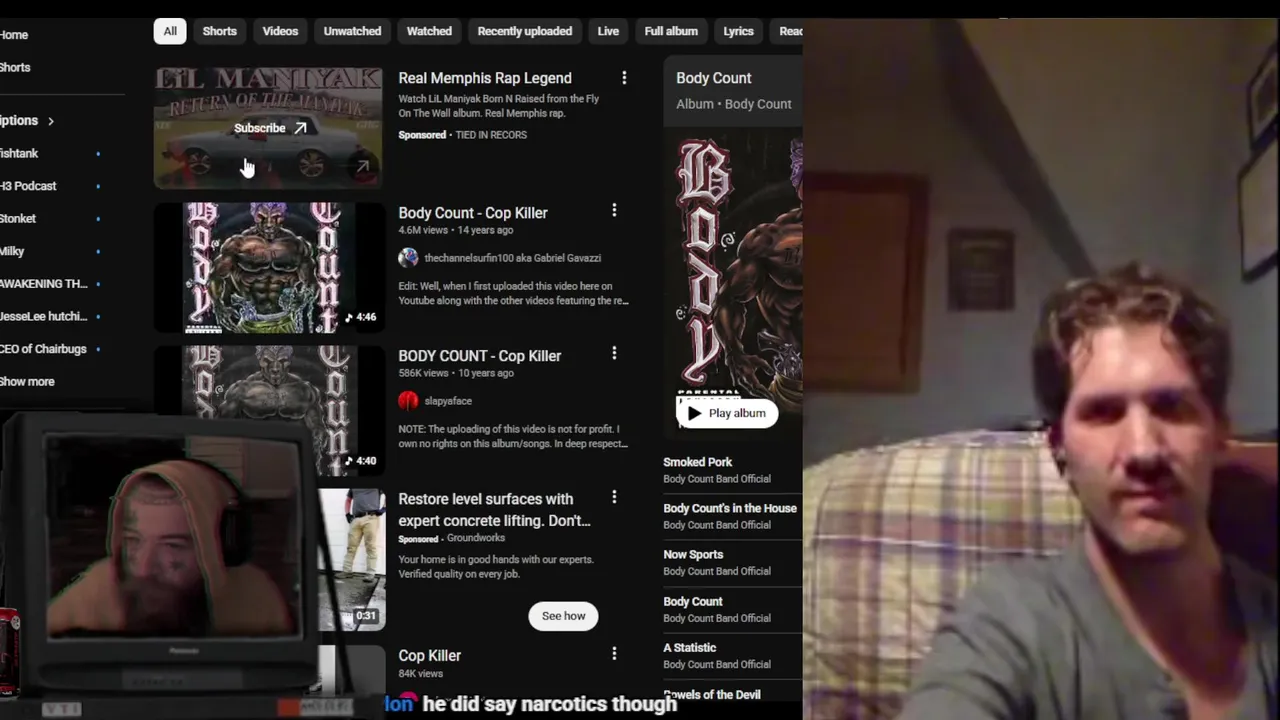
Task: Open the Restore level surfaces ad title
Action: pyautogui.click(x=495, y=510)
